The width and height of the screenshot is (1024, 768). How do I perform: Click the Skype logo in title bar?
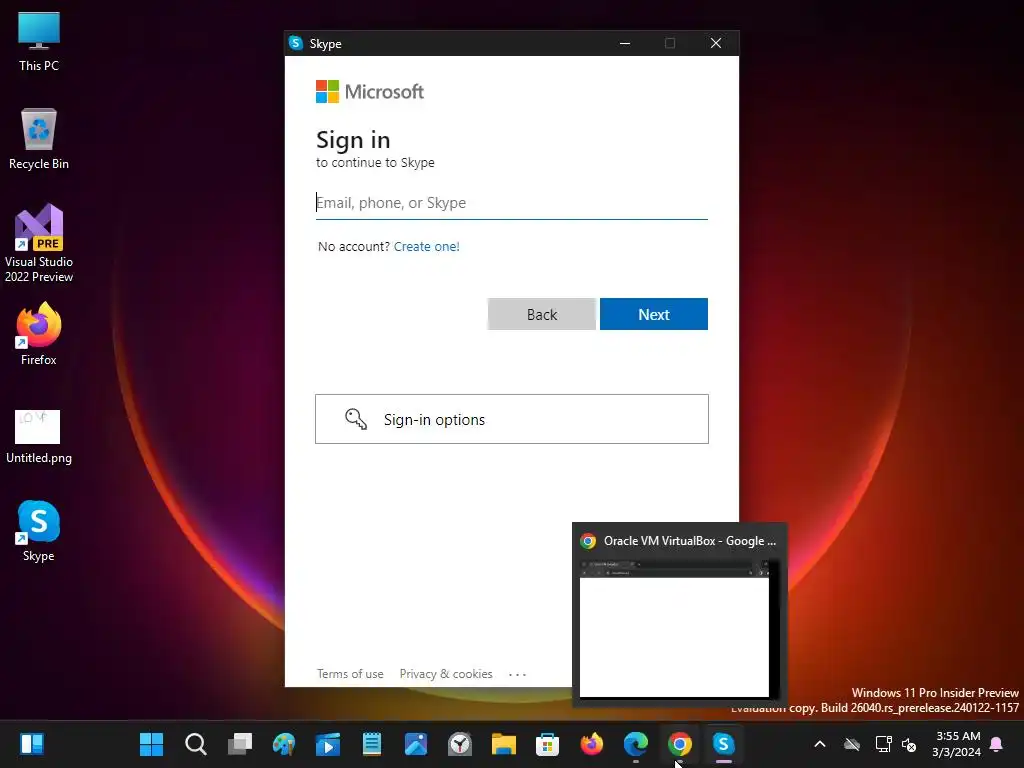[296, 43]
